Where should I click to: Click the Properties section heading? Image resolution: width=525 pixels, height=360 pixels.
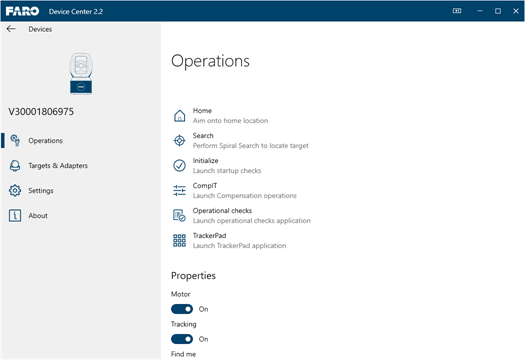click(194, 276)
